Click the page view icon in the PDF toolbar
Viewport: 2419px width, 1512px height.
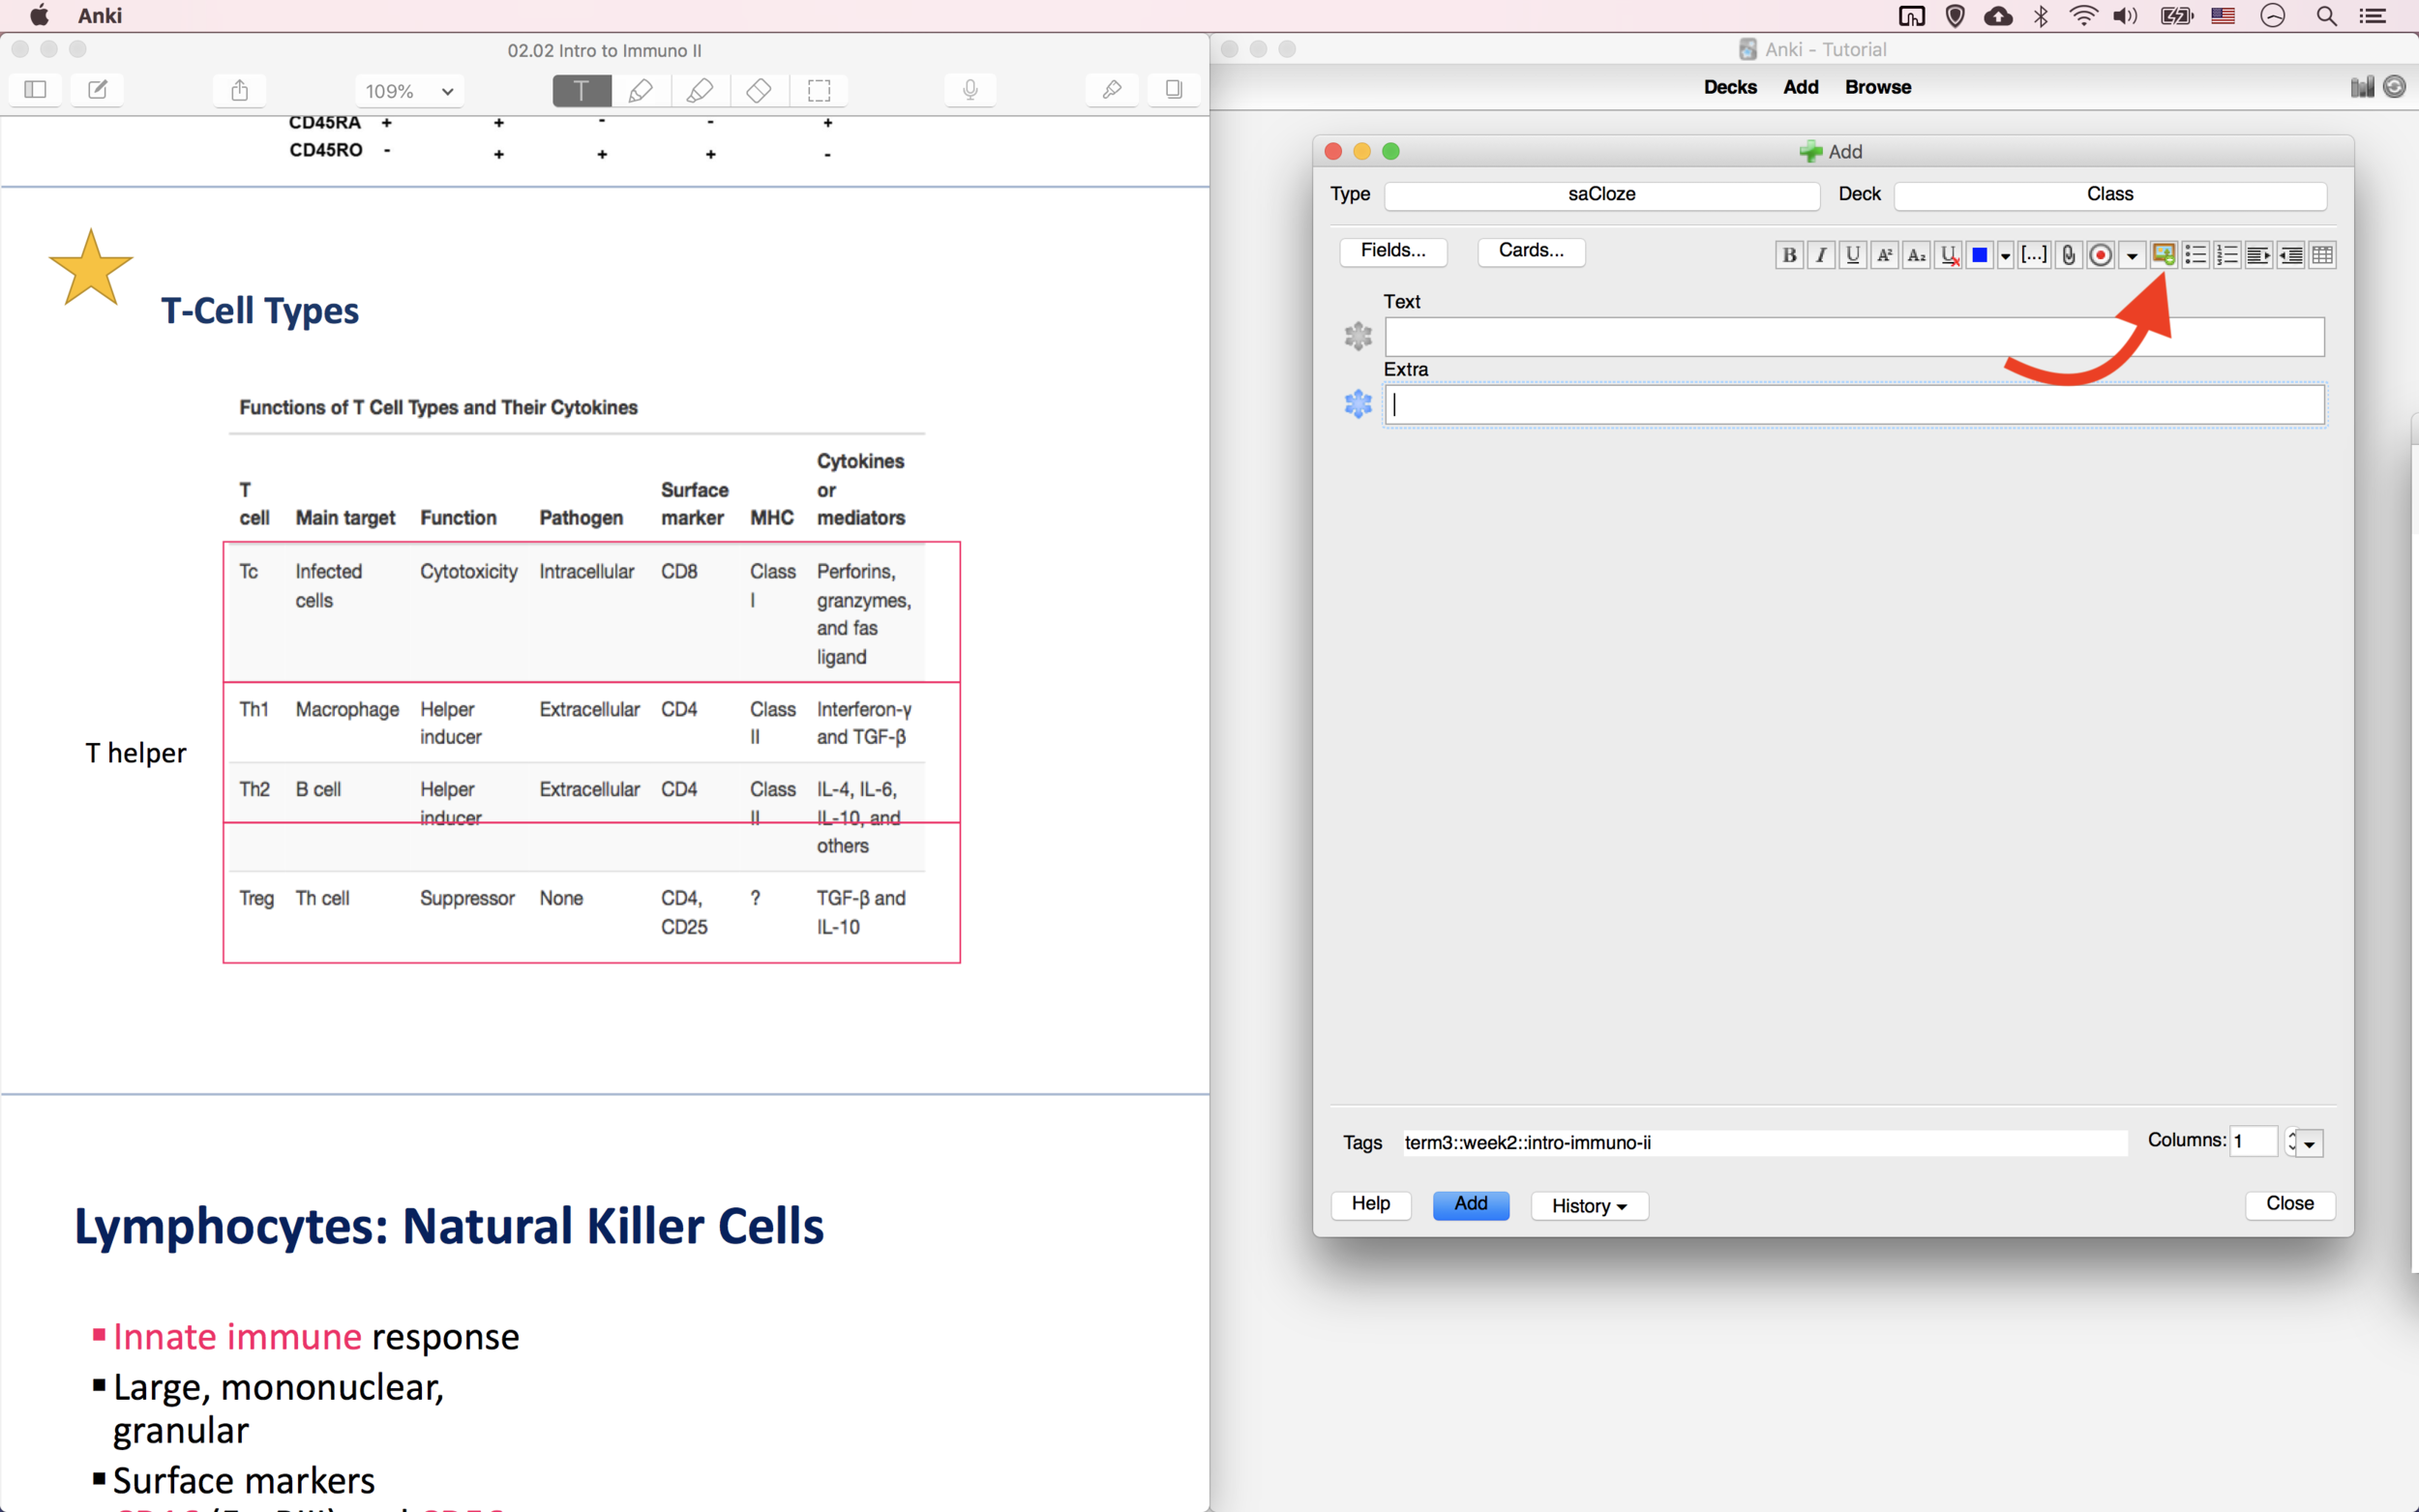[x=1173, y=90]
